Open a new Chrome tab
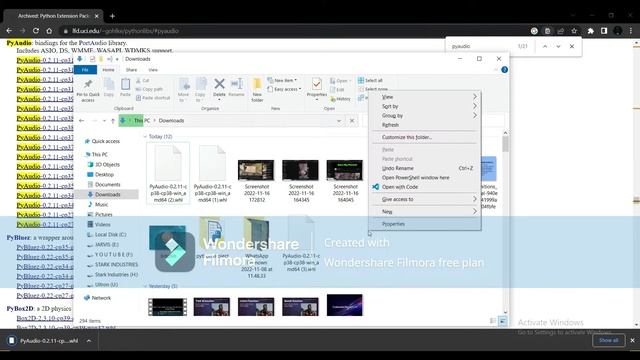Viewport: 640px width, 360px height. pyautogui.click(x=112, y=16)
